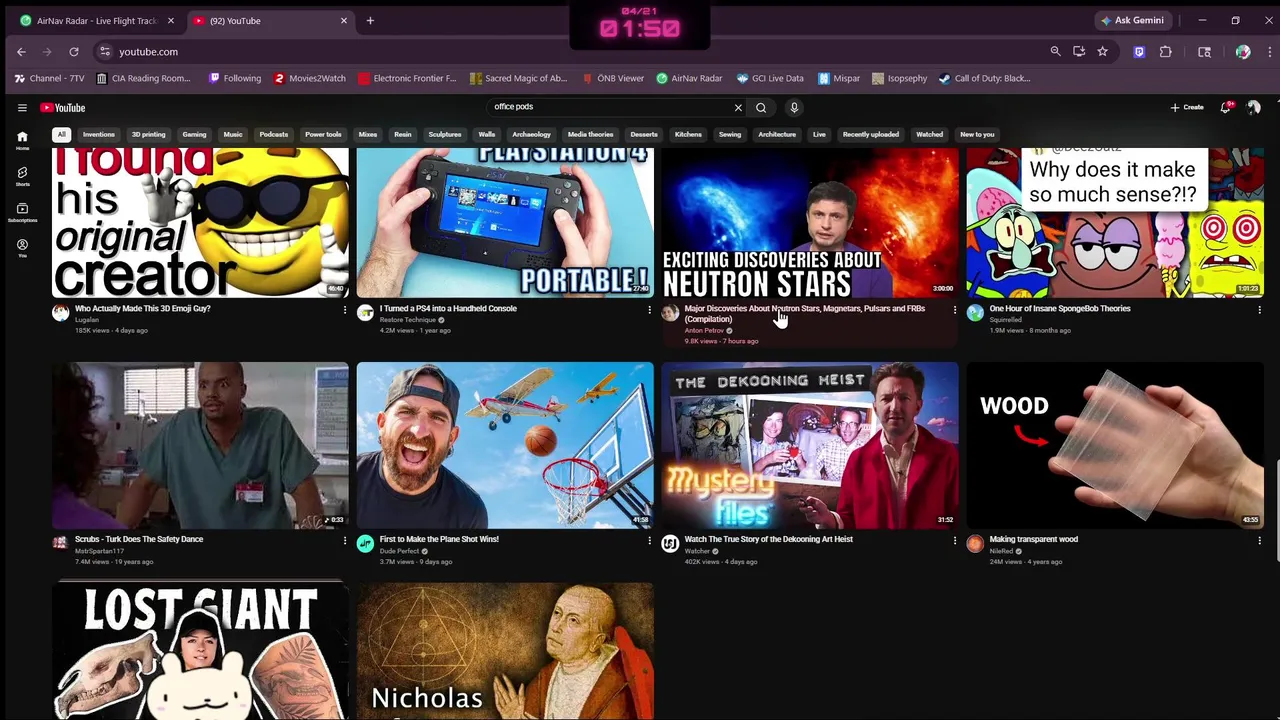The image size is (1280, 720).
Task: Open Call of Duty: Black bookmark
Action: tap(984, 78)
